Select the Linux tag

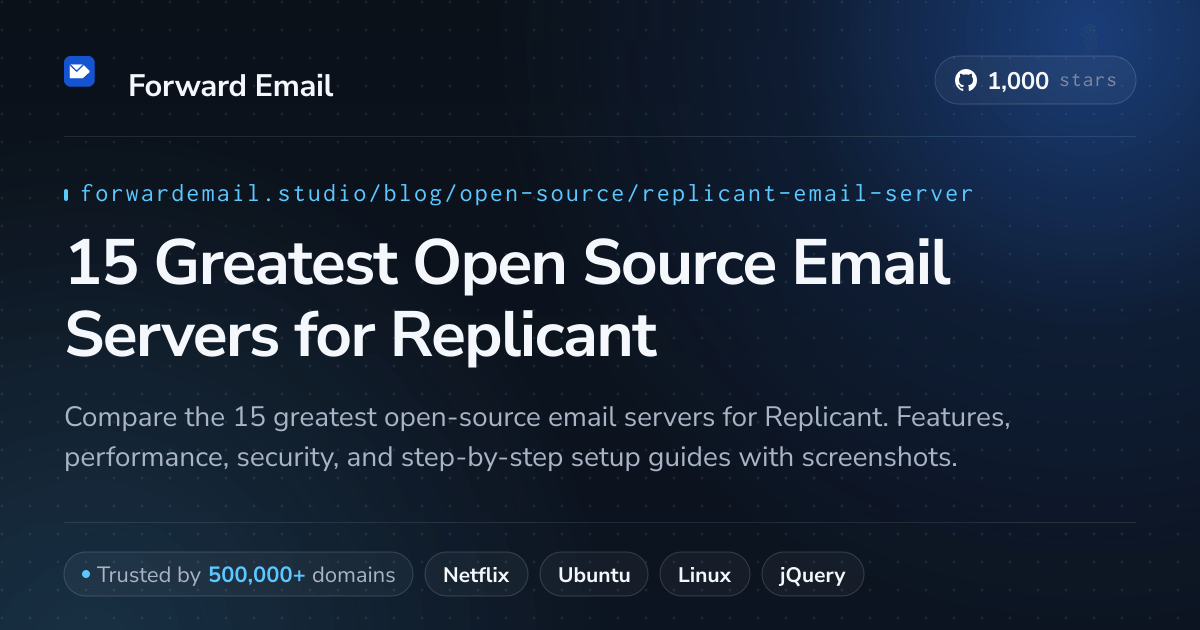point(704,575)
